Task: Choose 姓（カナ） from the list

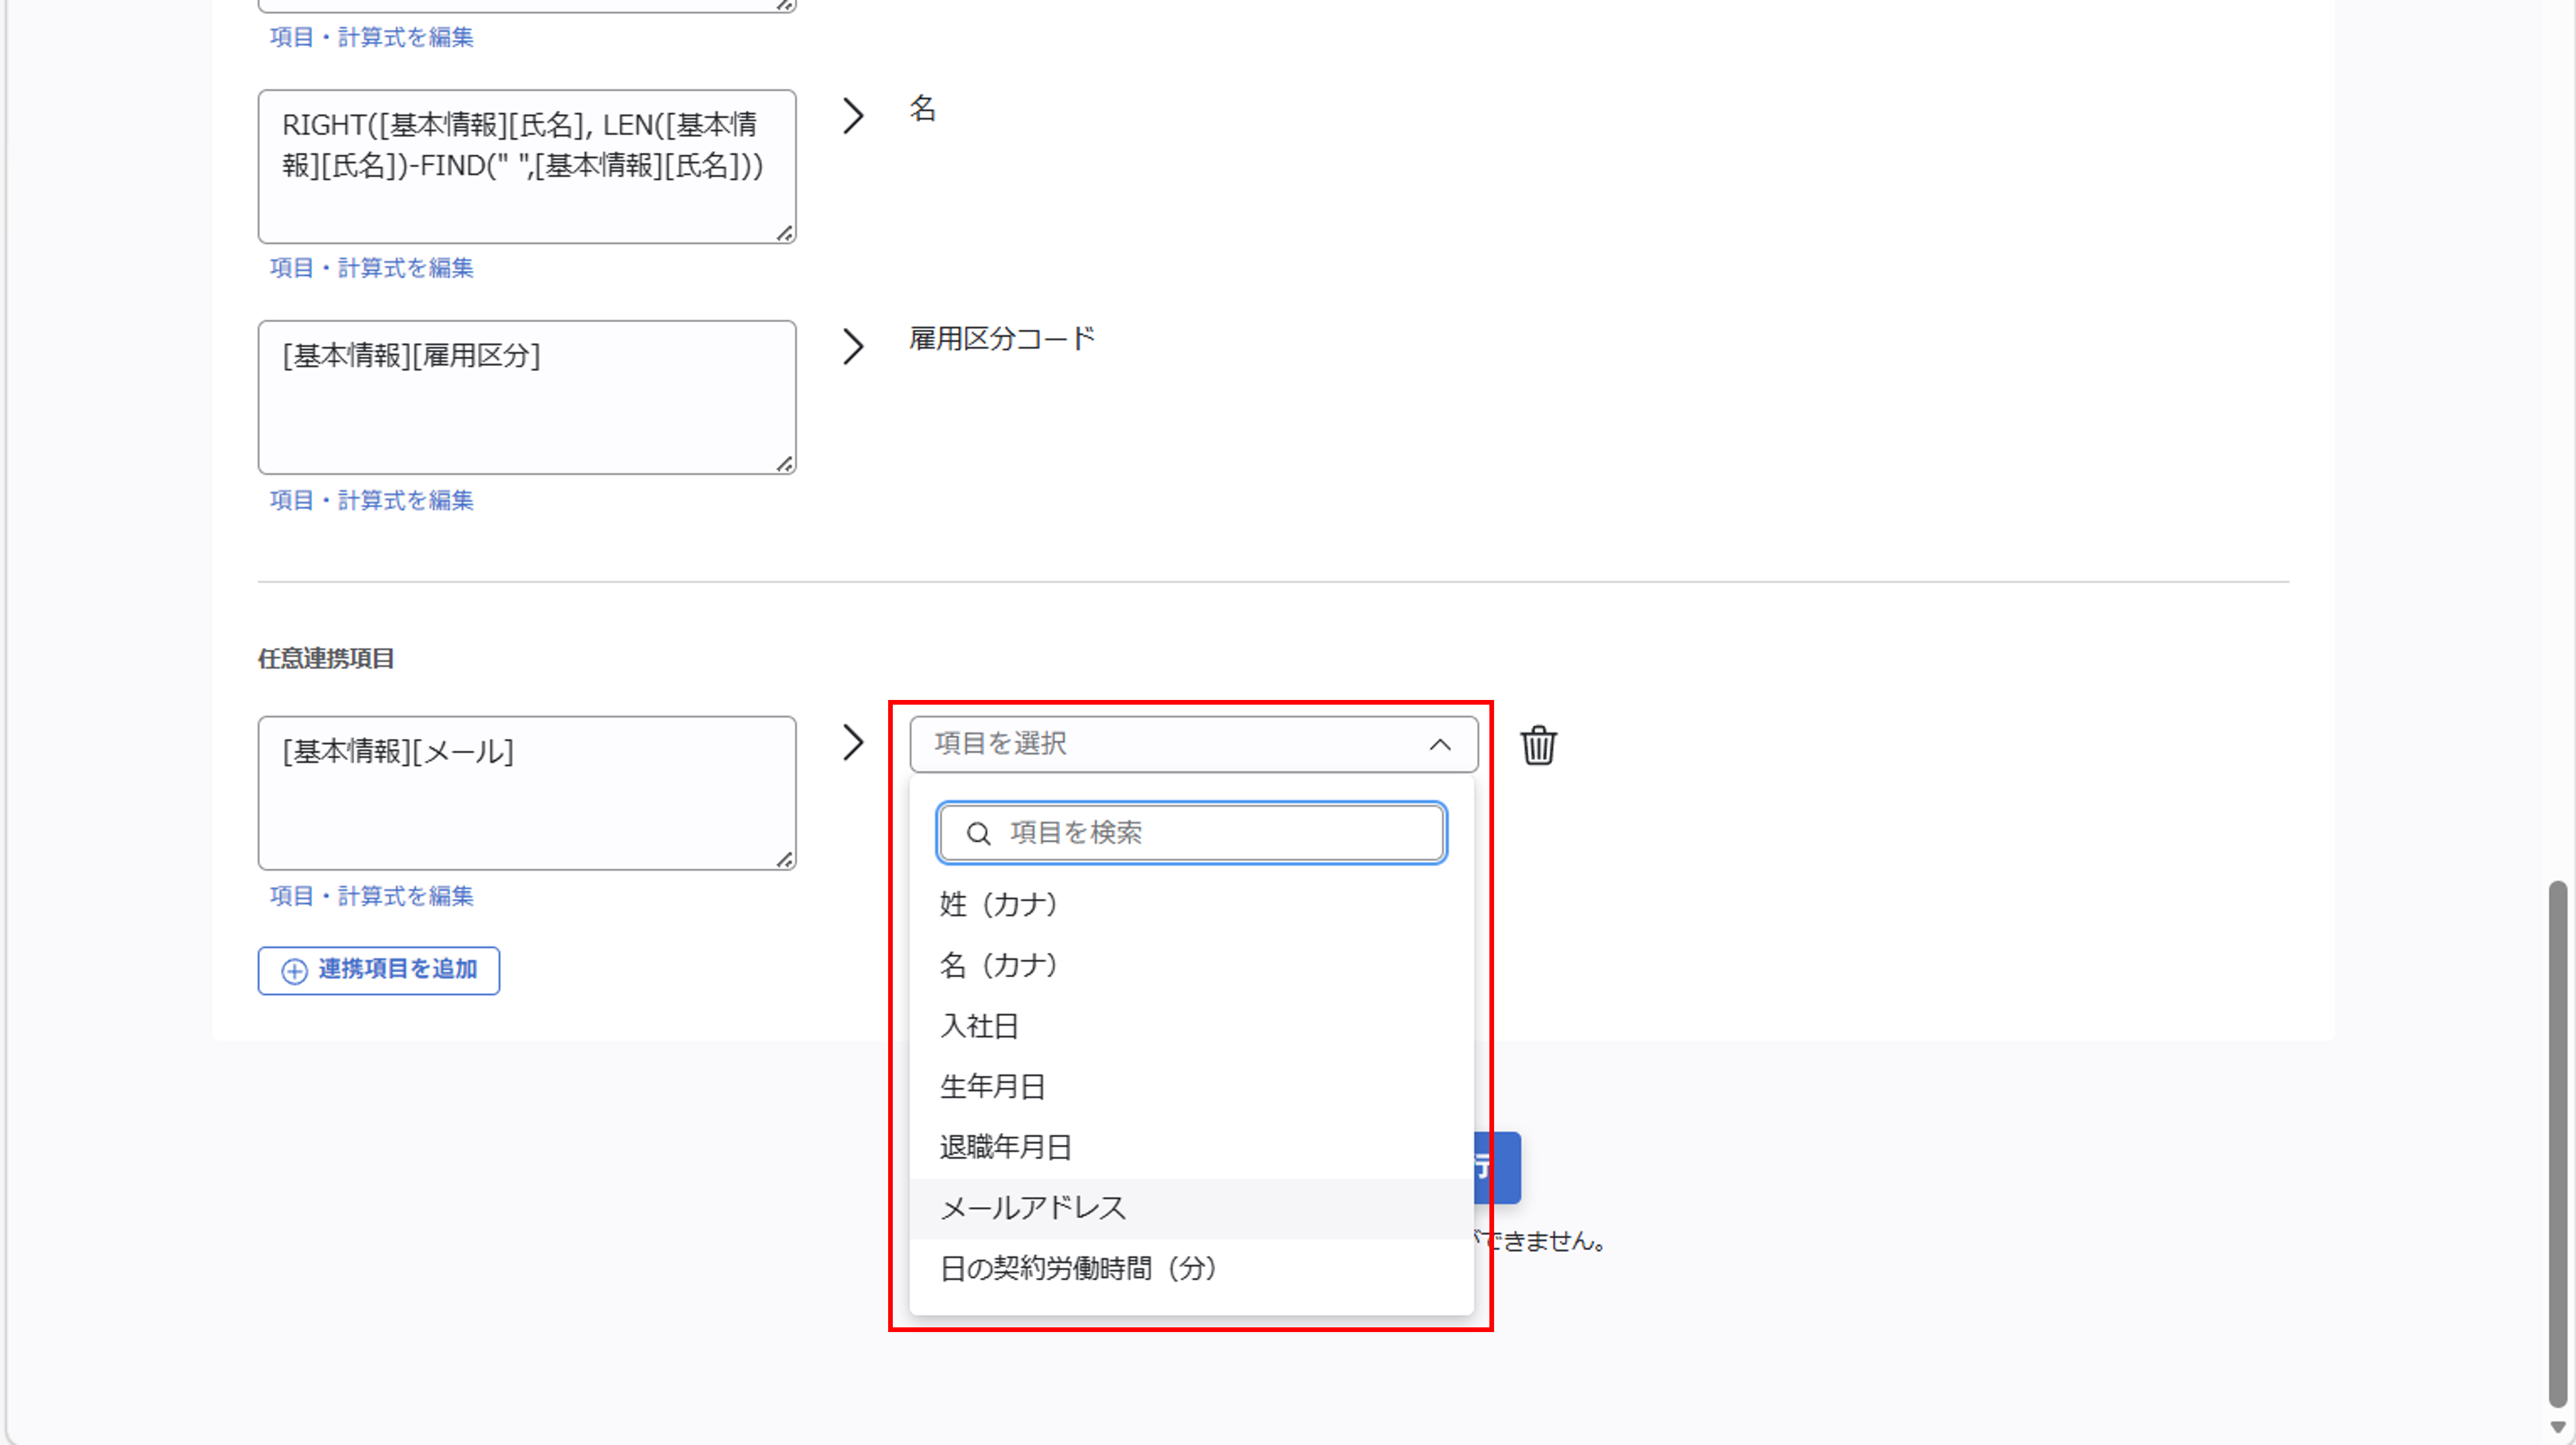Action: 1192,904
